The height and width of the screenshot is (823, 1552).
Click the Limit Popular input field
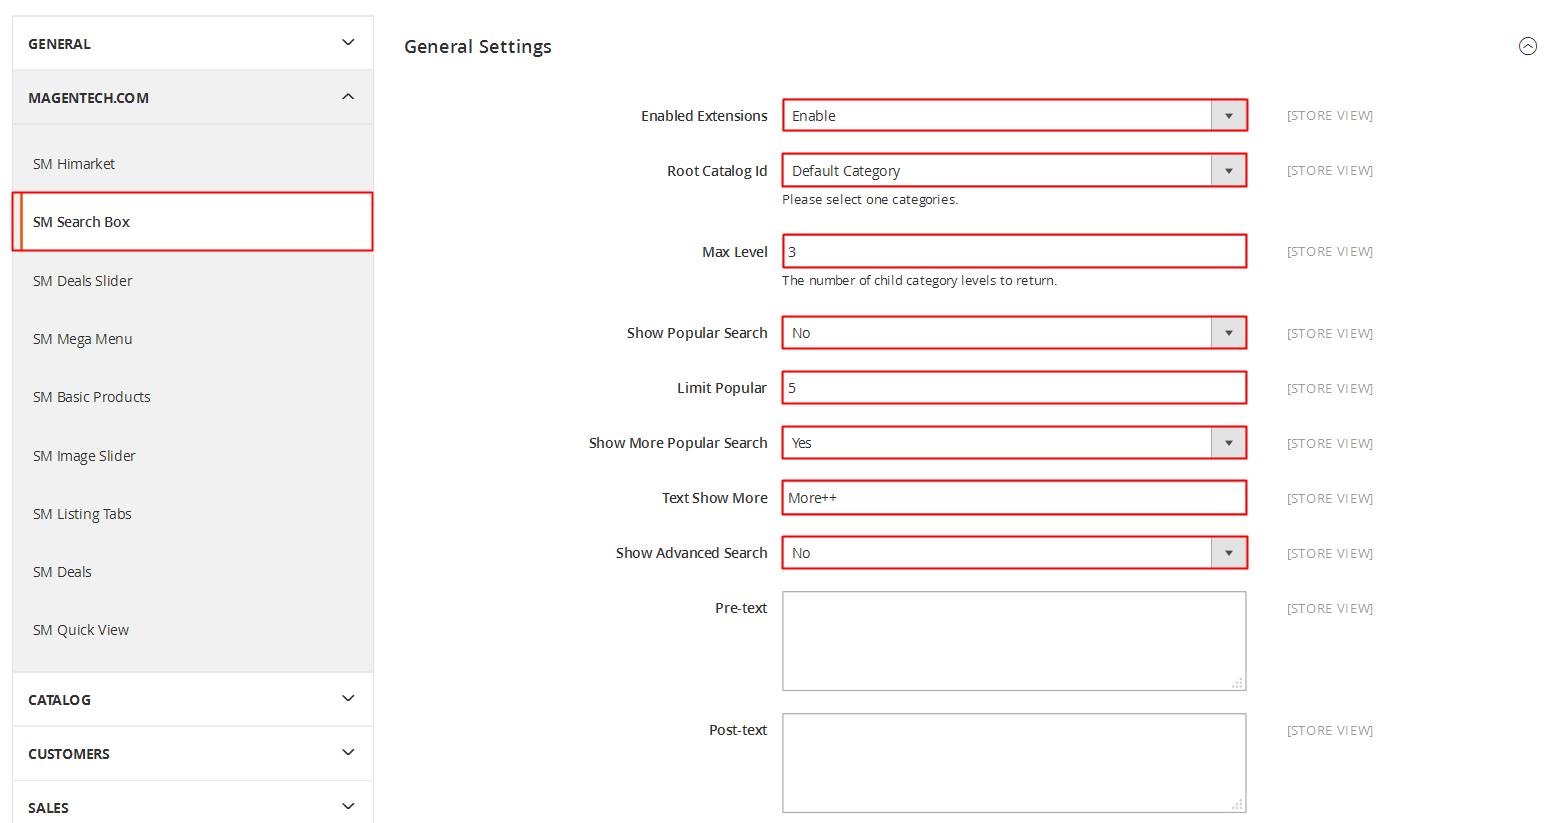(x=1014, y=387)
